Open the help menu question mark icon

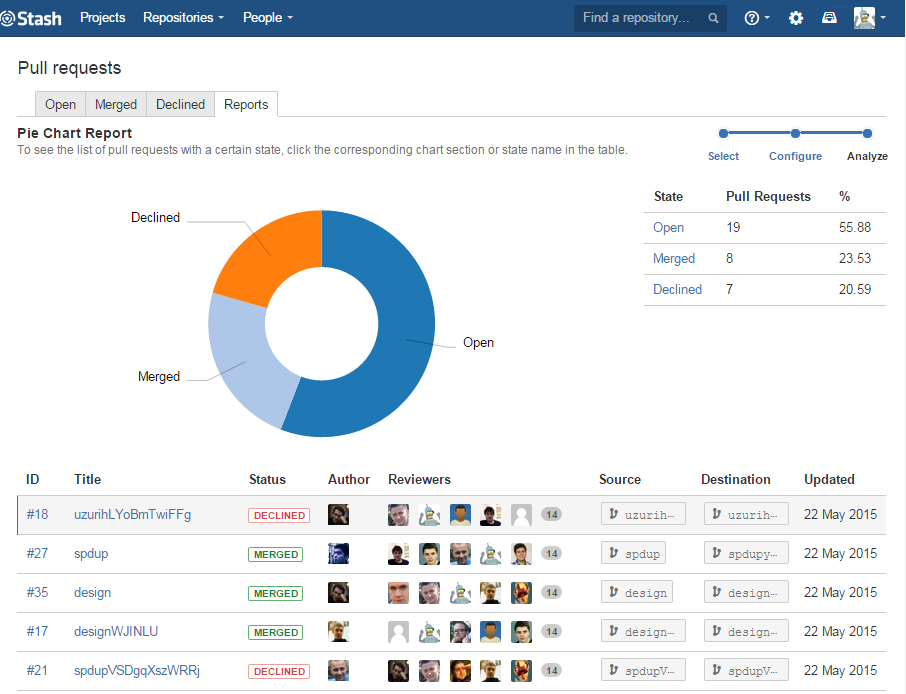[x=752, y=18]
